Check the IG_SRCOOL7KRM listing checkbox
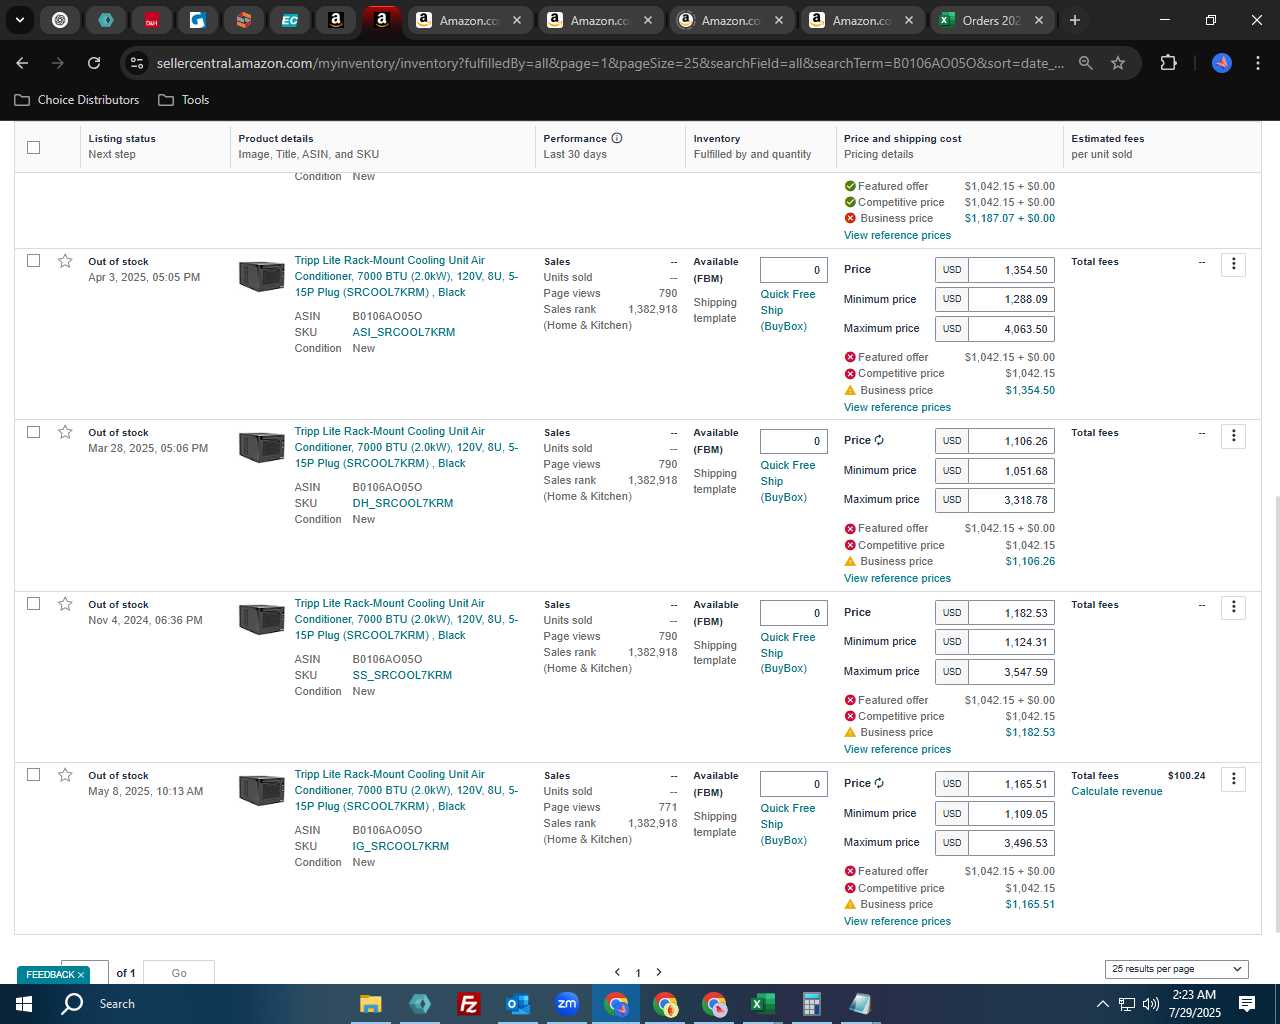1280x1024 pixels. click(x=33, y=774)
